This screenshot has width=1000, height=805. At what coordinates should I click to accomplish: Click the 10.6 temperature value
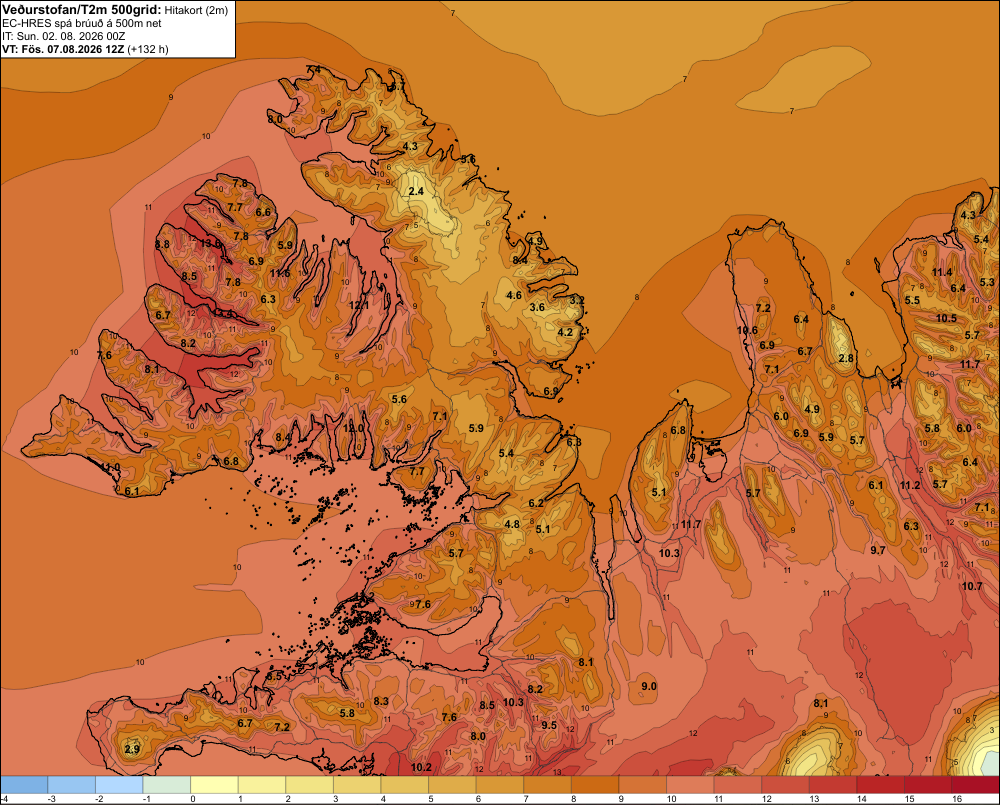[x=747, y=330]
